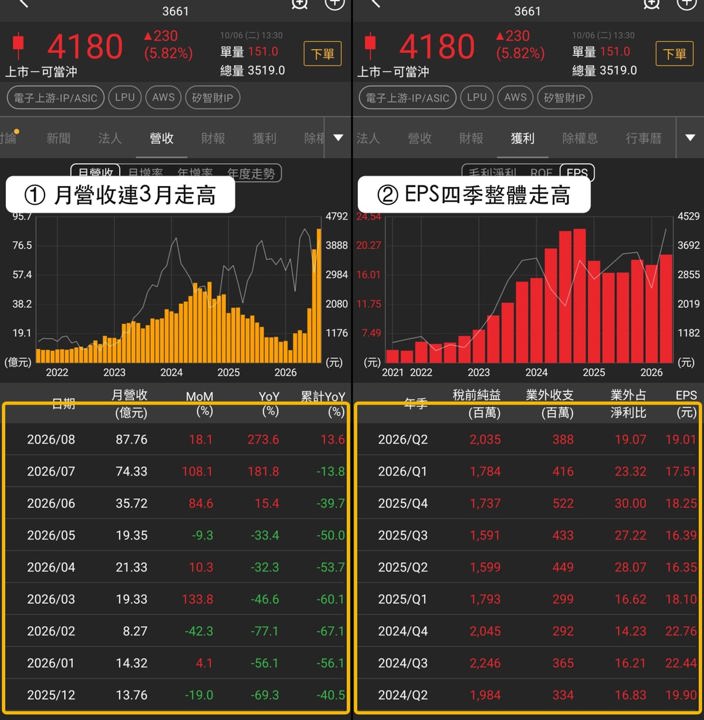Screen dimensions: 704x720
Task: Select the 2026/04 revenue row
Action: (176, 567)
